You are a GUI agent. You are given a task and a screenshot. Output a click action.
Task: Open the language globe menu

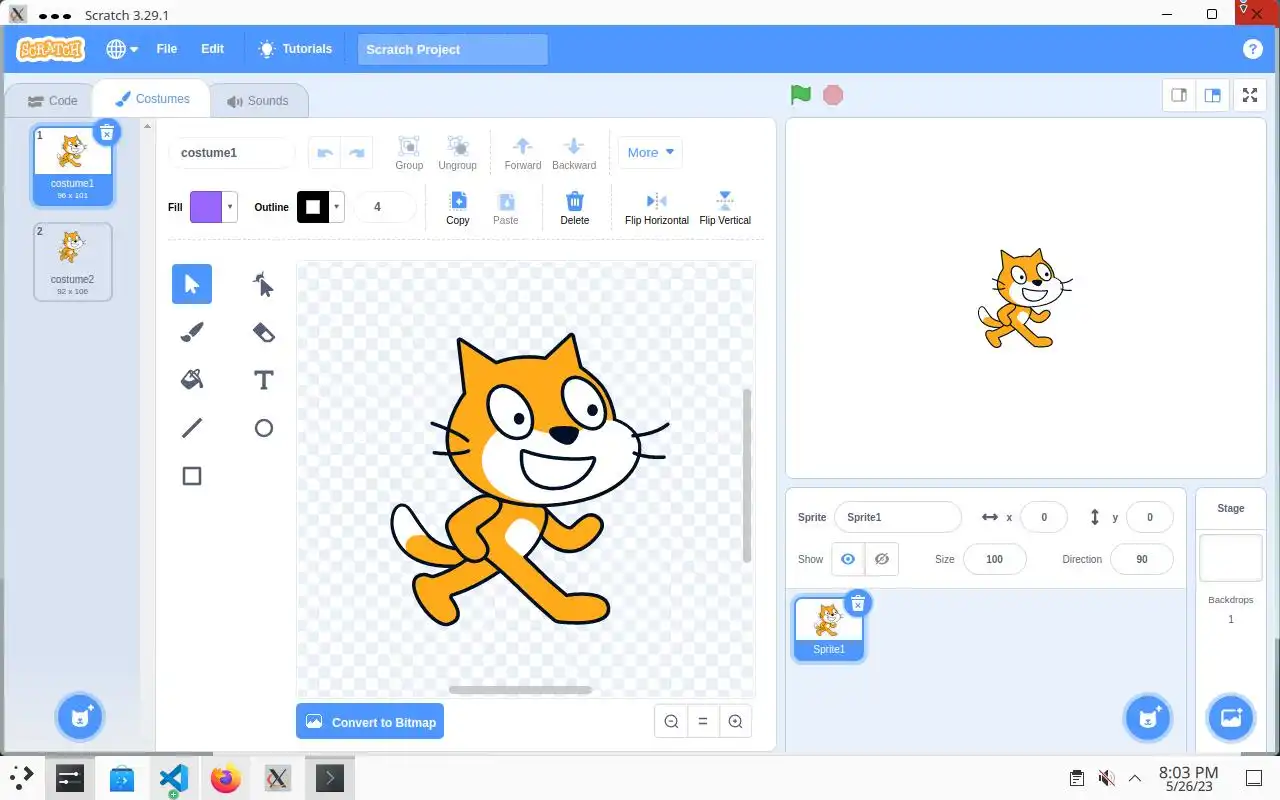[122, 49]
